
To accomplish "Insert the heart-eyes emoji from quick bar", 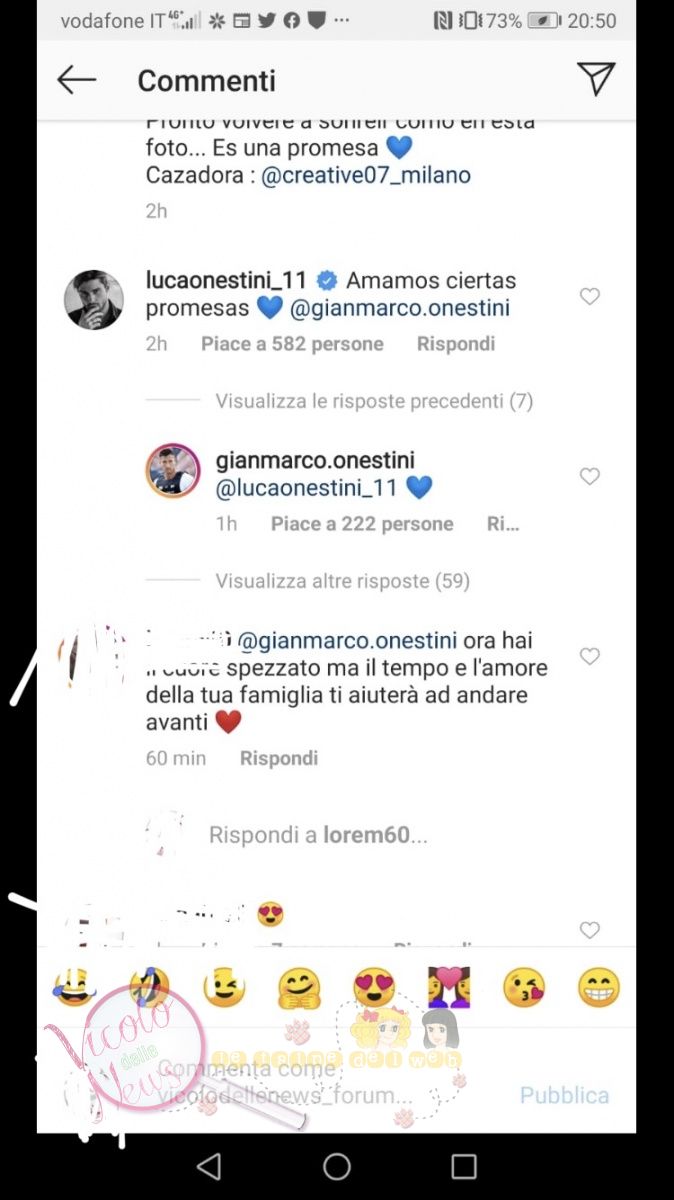I will pos(374,988).
